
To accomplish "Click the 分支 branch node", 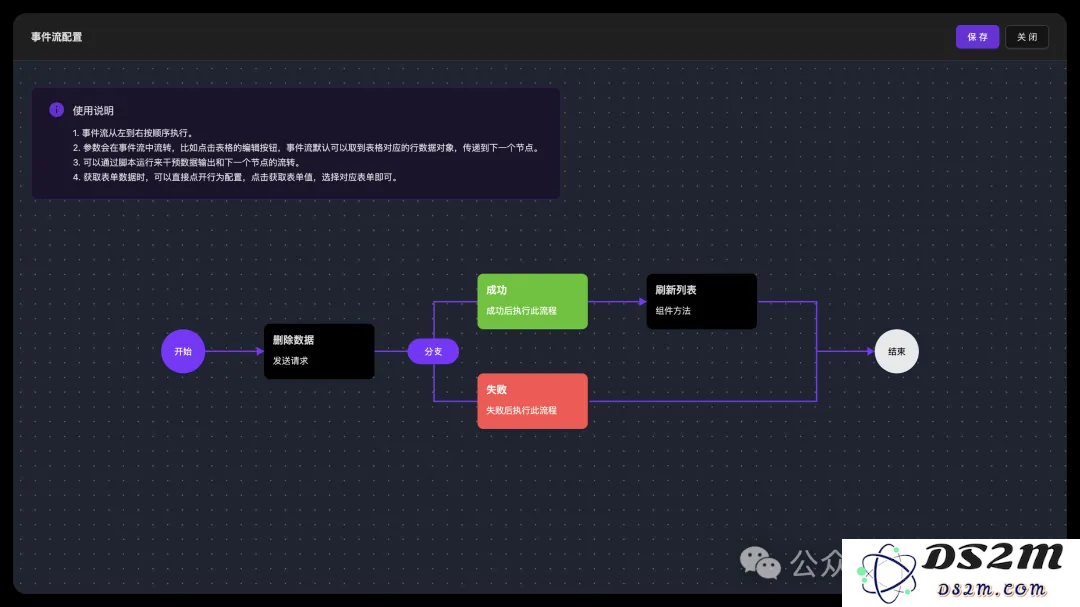I will 433,351.
